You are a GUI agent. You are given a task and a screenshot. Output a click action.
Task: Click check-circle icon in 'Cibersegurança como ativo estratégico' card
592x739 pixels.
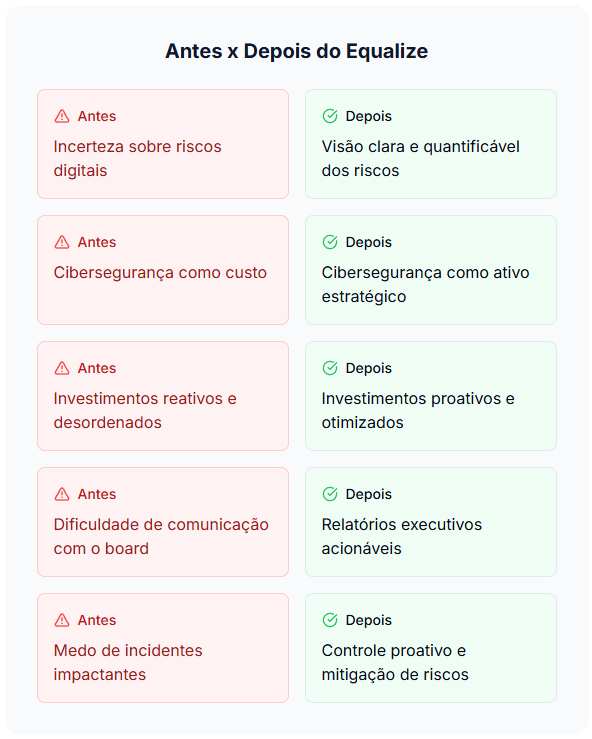pos(330,242)
